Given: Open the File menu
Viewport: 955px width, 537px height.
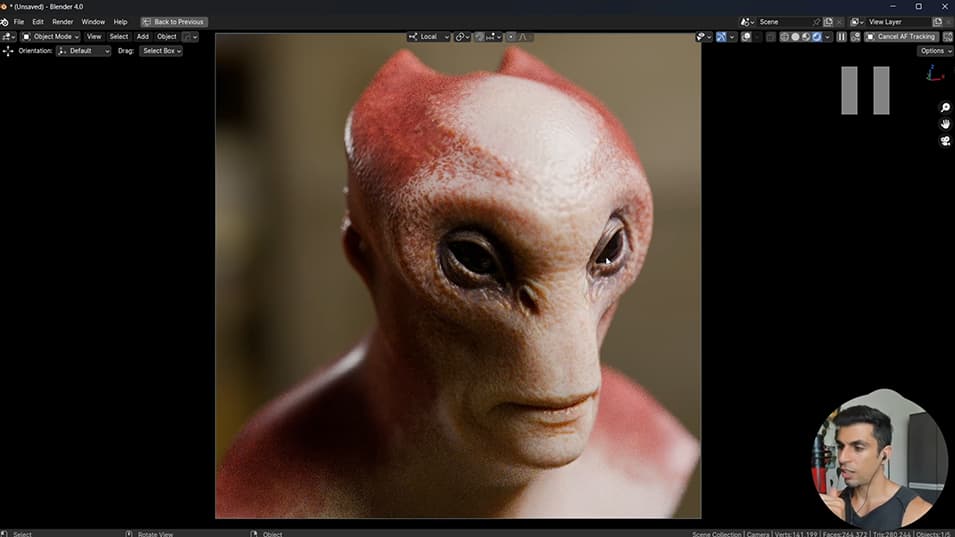Looking at the screenshot, I should click(x=19, y=22).
